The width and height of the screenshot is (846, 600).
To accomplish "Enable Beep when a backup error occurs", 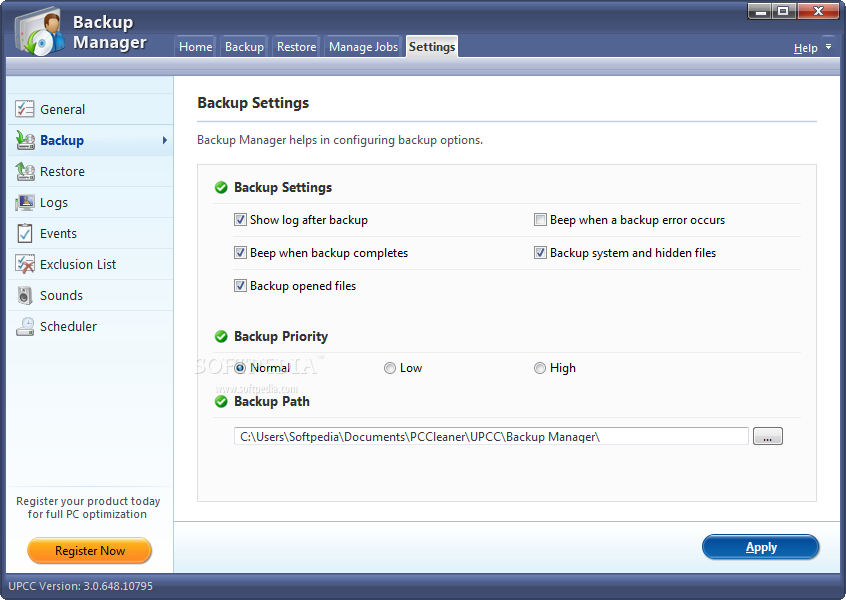I will coord(540,220).
